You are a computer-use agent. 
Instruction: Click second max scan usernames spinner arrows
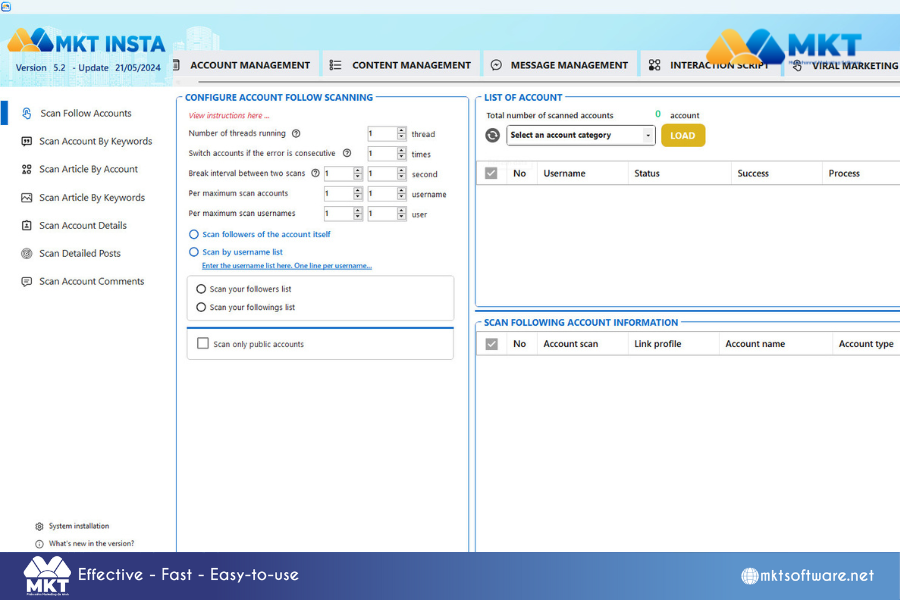pos(401,214)
